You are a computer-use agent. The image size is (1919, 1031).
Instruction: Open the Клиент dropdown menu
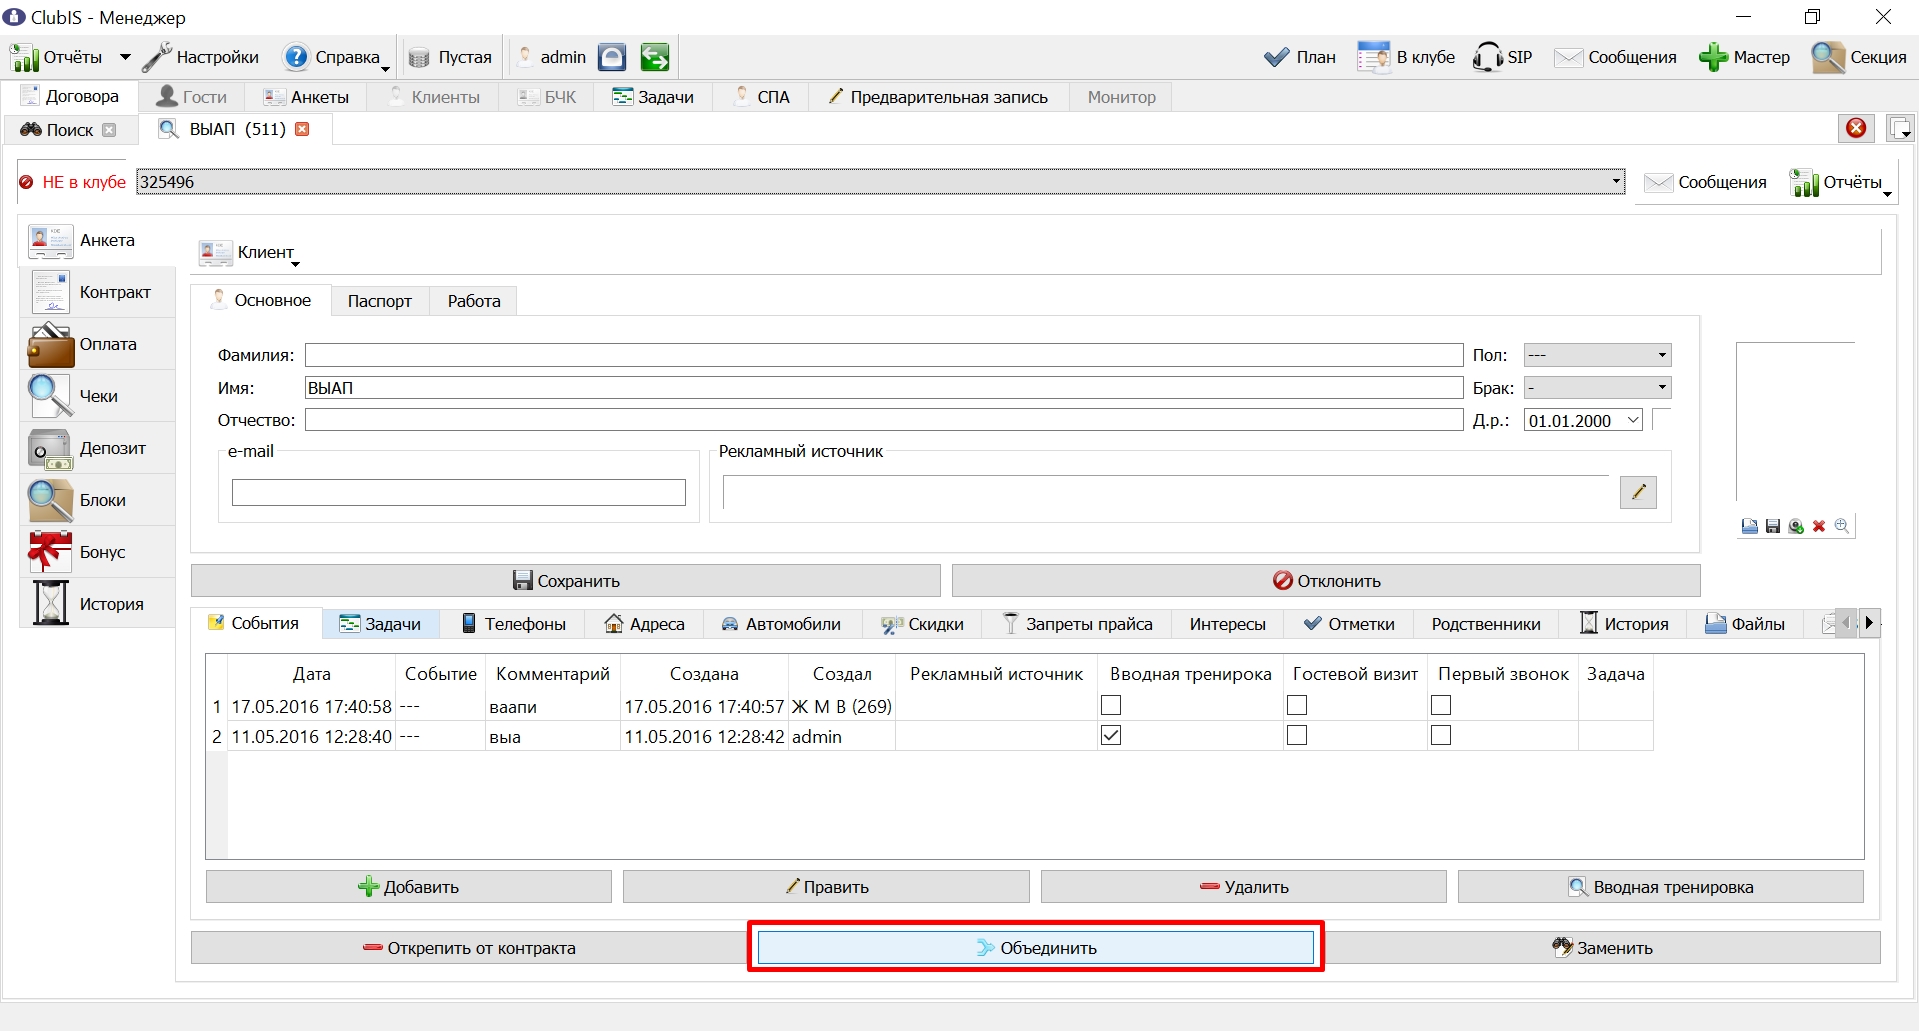point(248,253)
